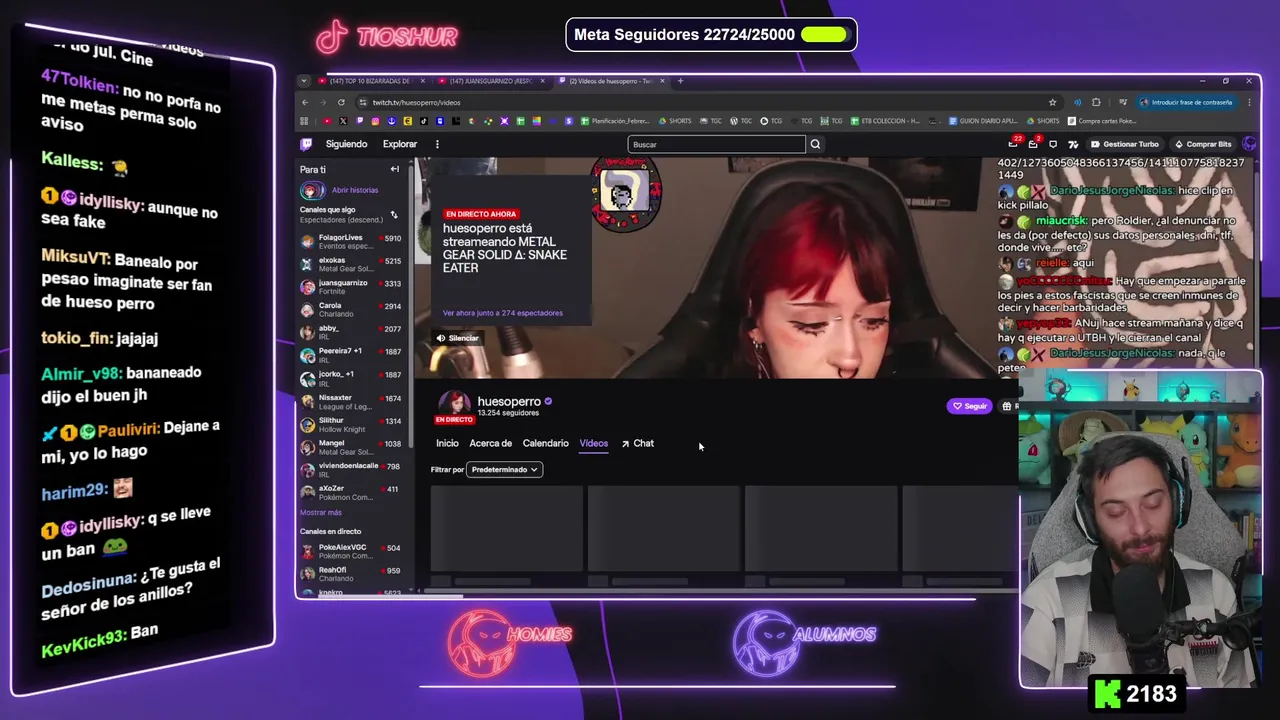Screen dimensions: 1280x720
Task: Open the Twitch three-dot more menu
Action: pos(437,144)
